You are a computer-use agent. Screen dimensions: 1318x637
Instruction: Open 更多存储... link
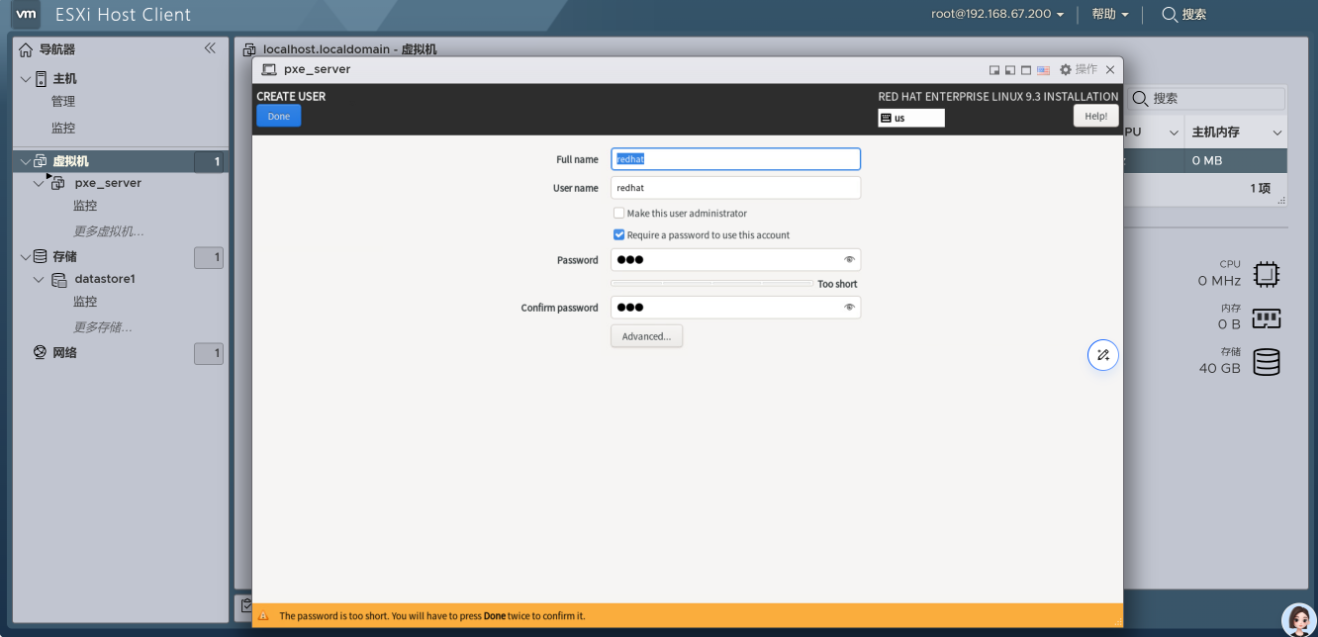click(x=102, y=328)
